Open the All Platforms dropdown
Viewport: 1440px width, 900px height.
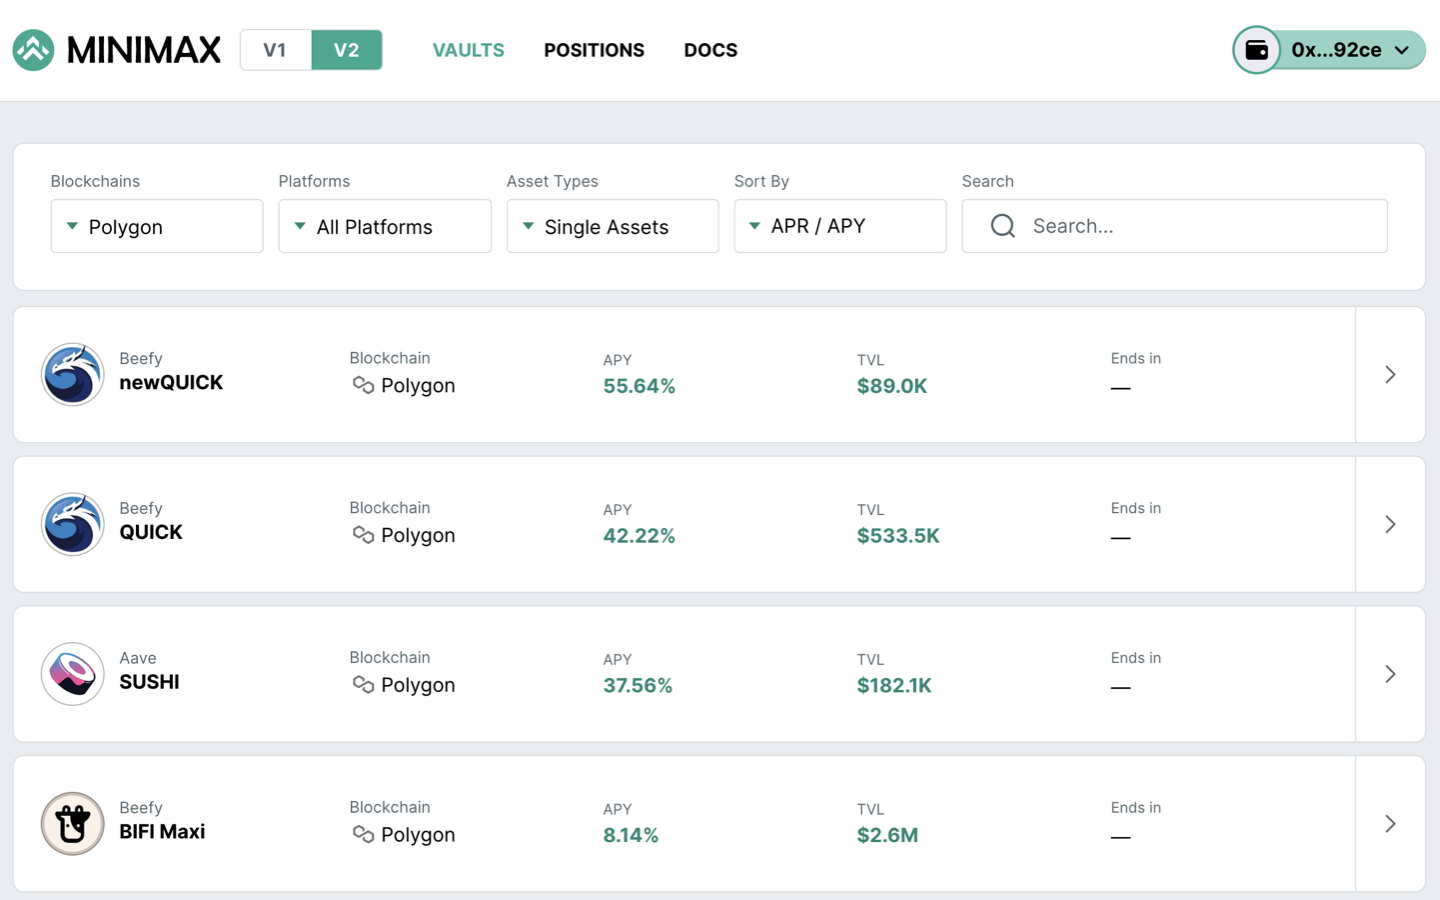[x=385, y=226]
